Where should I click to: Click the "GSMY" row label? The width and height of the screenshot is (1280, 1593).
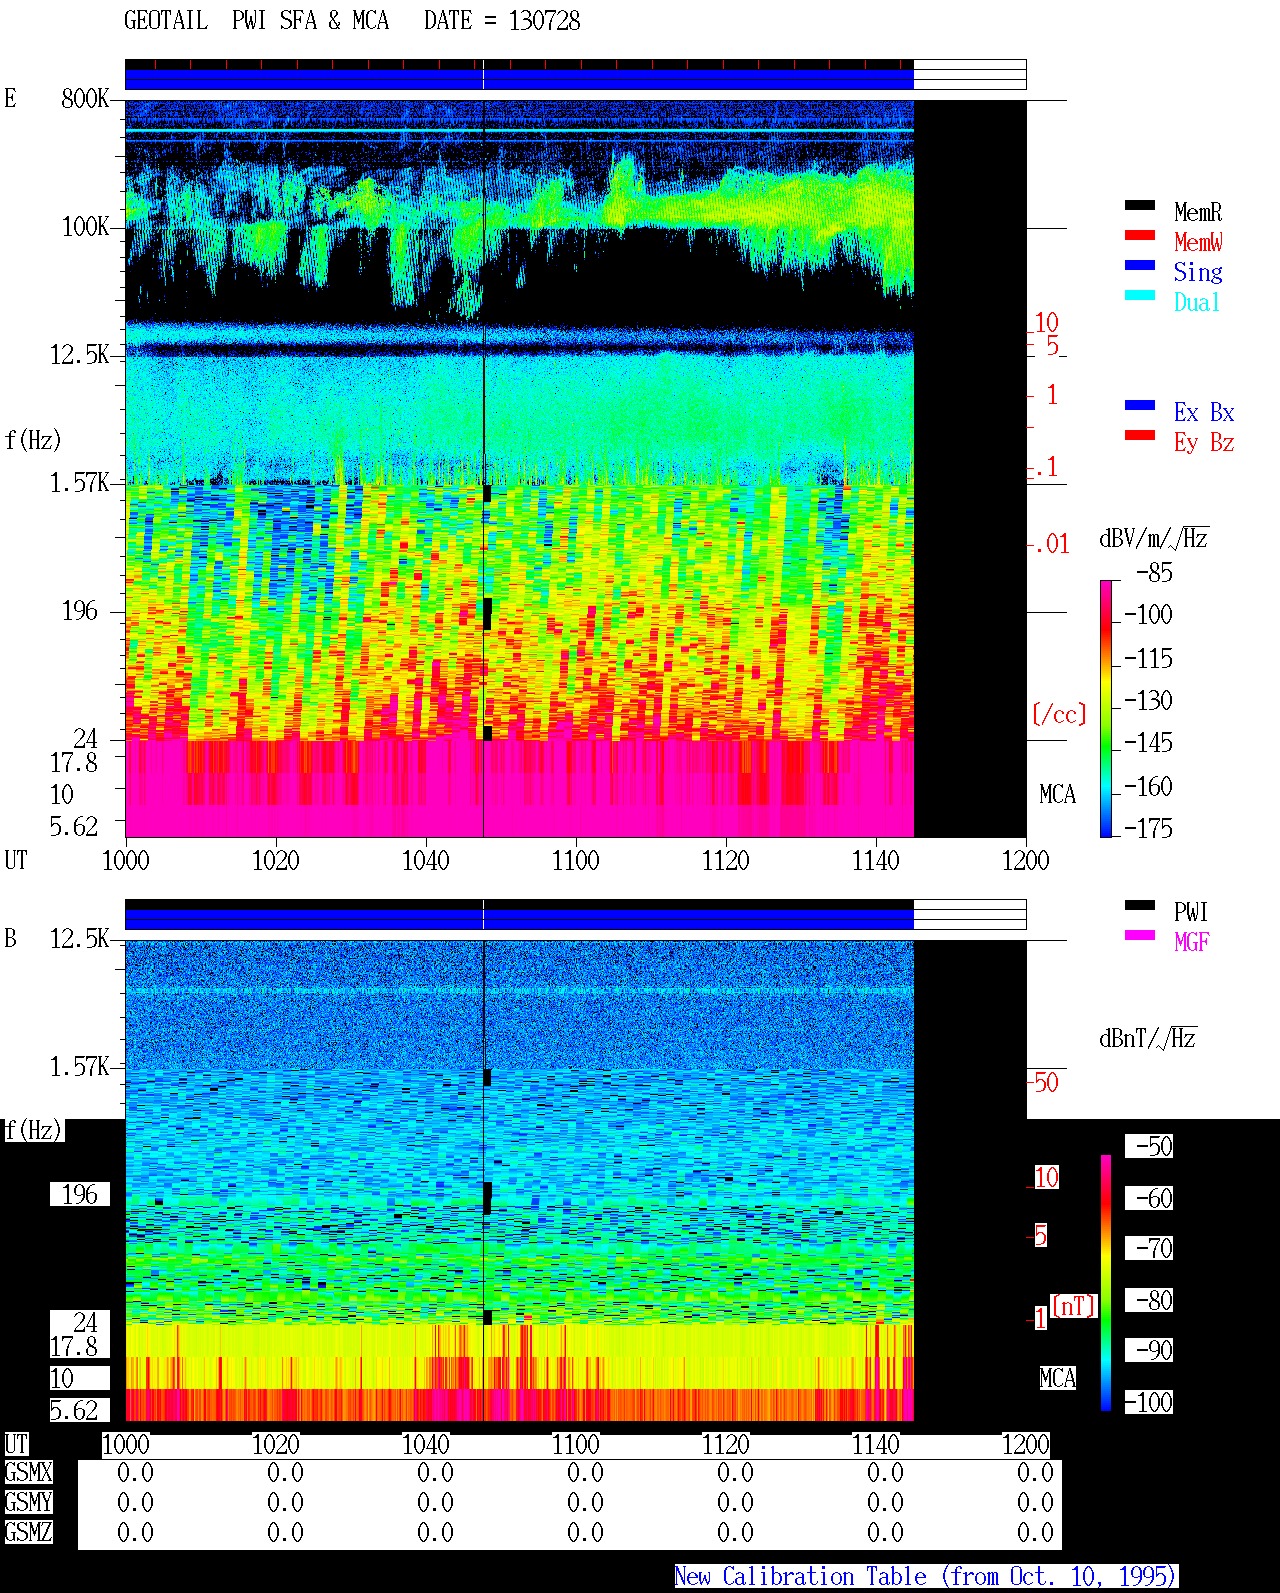point(28,1502)
